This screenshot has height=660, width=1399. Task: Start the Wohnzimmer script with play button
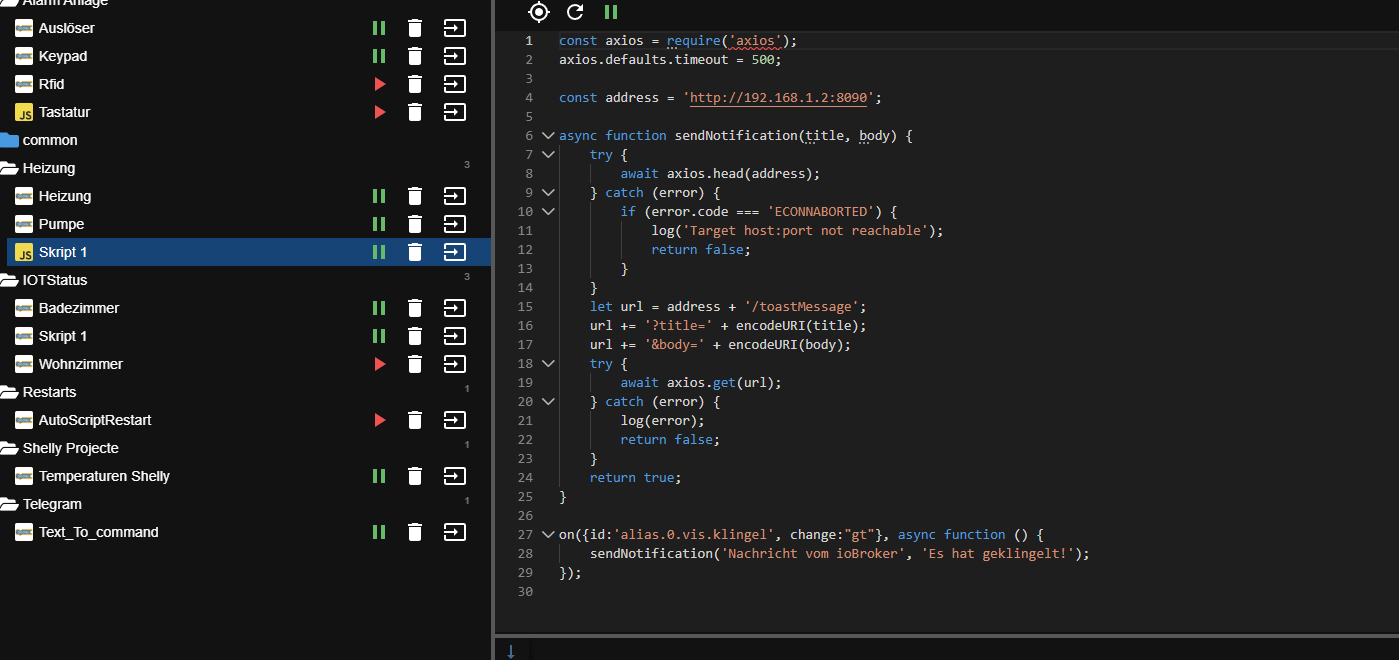click(379, 364)
